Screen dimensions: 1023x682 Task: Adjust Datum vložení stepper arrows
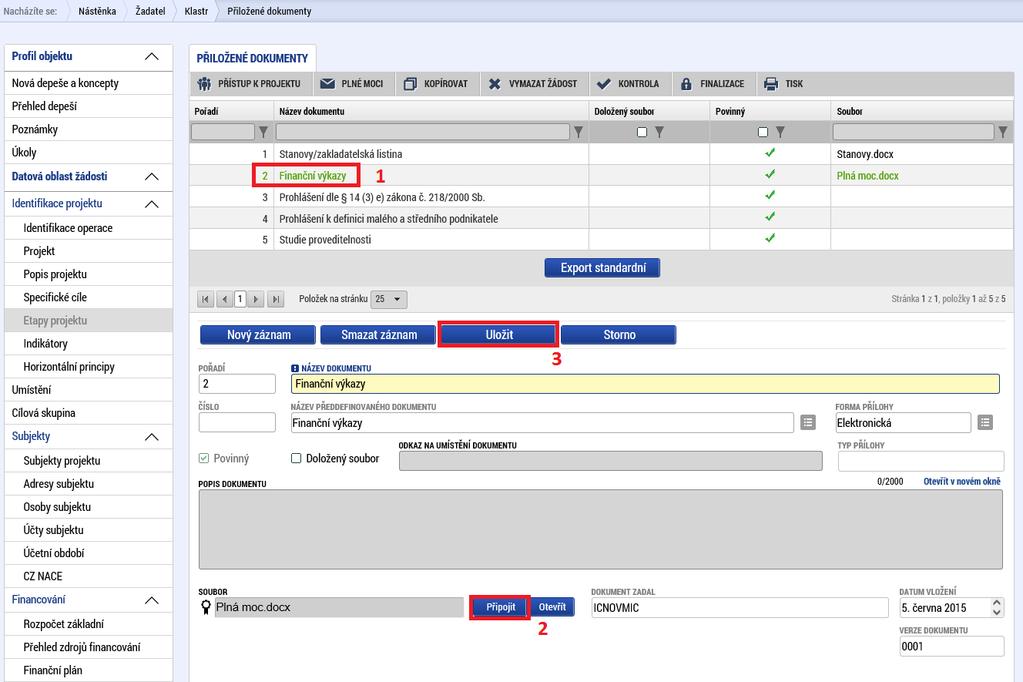click(997, 608)
